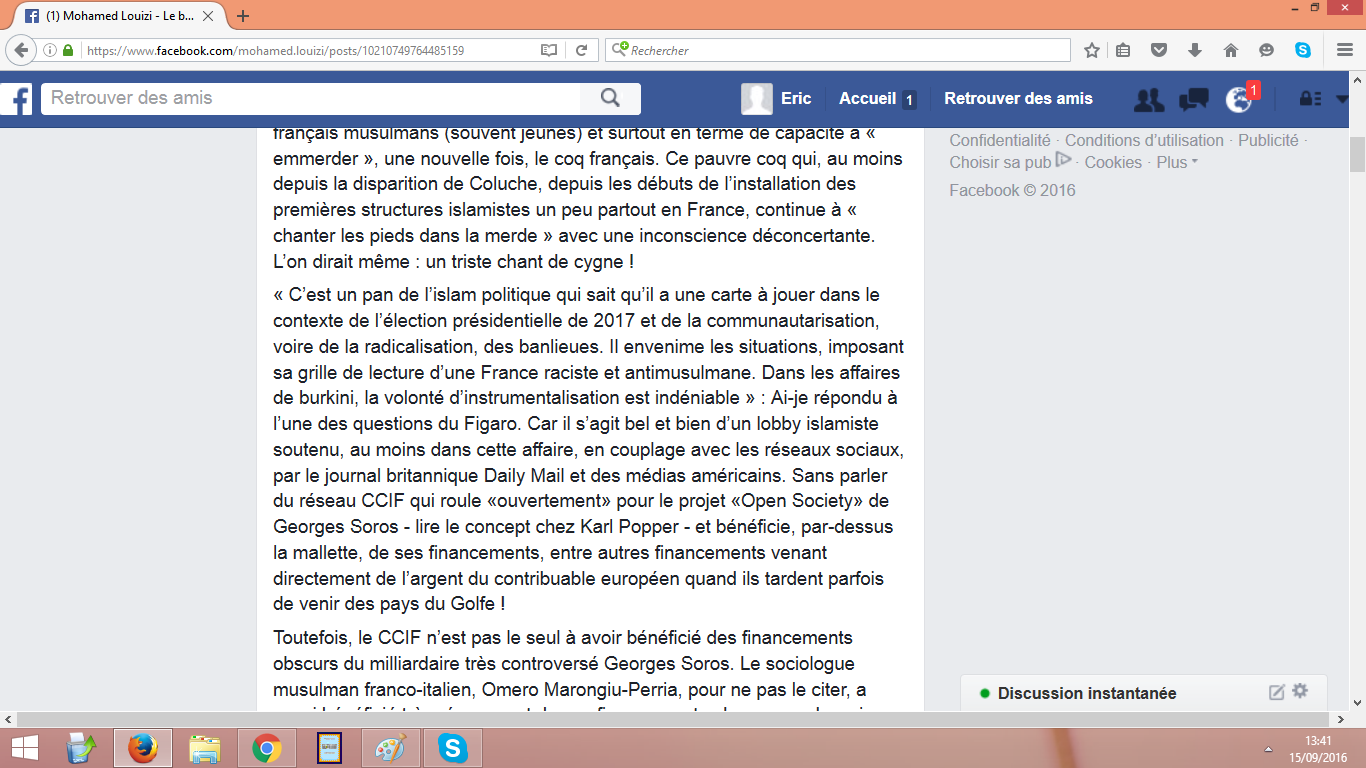Open Conditions d'utilisation link
Image resolution: width=1366 pixels, height=768 pixels.
(1144, 141)
